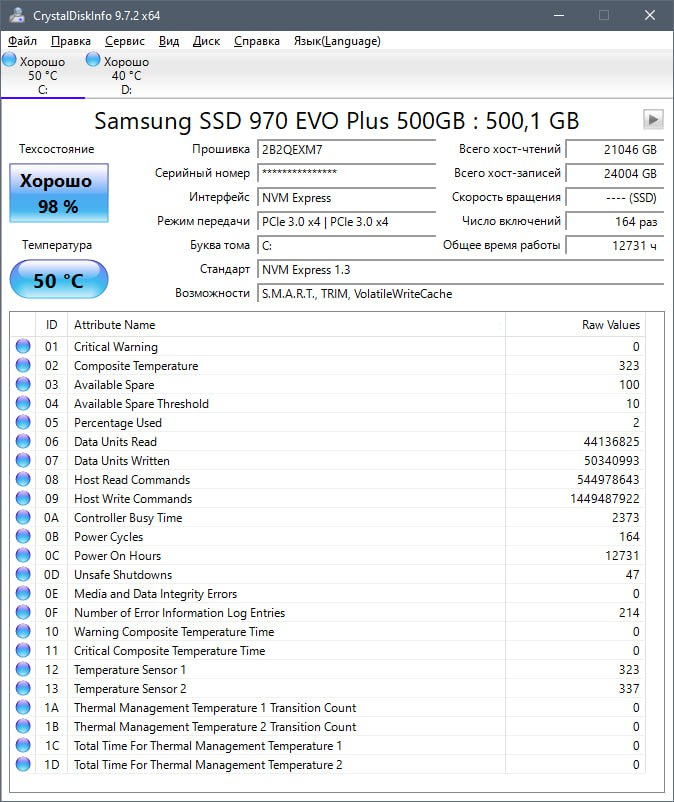Click the NVM Express 1.3 standard field
The width and height of the screenshot is (674, 802).
(x=460, y=270)
